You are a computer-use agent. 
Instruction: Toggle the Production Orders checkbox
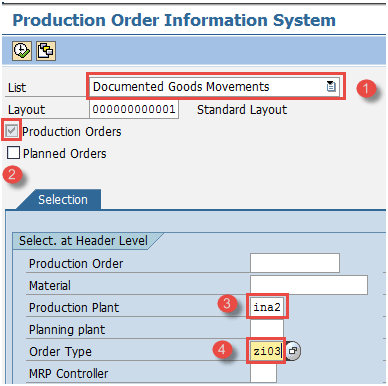coord(12,131)
